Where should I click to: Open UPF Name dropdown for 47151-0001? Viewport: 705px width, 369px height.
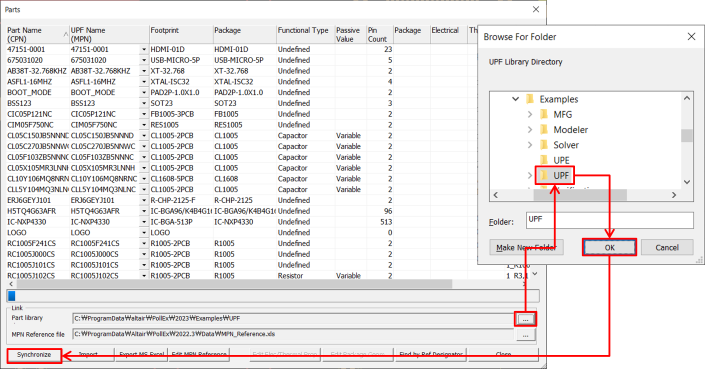click(x=144, y=49)
